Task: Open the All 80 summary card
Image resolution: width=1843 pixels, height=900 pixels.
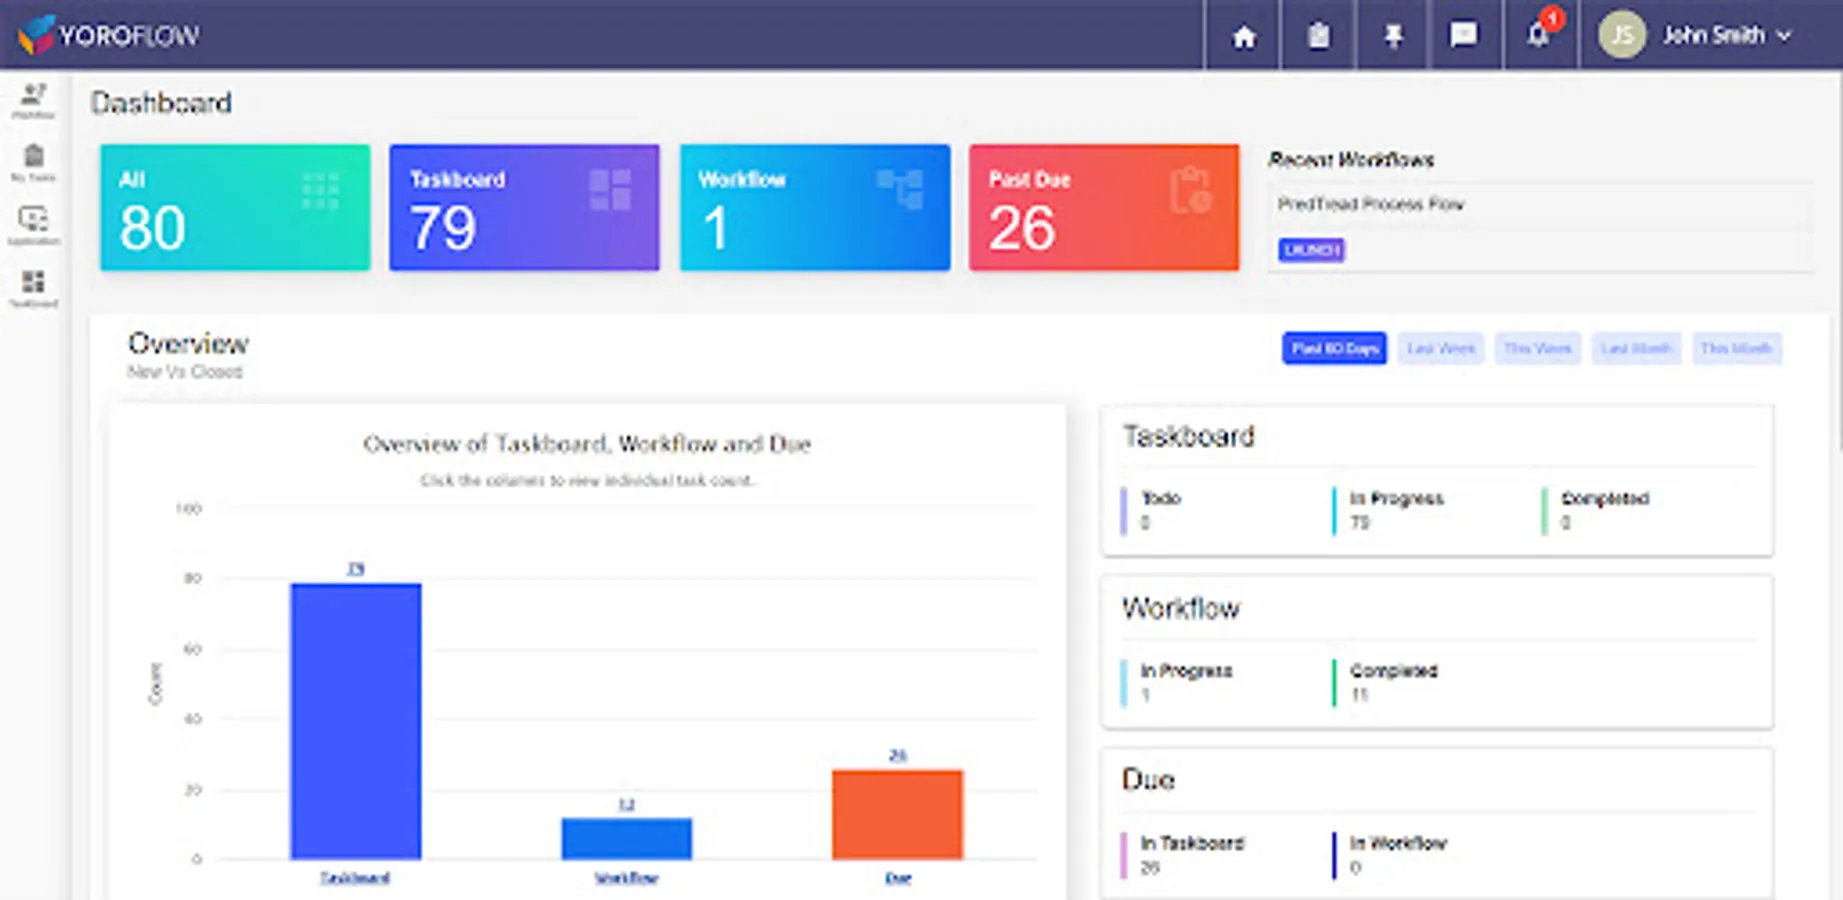Action: [235, 207]
